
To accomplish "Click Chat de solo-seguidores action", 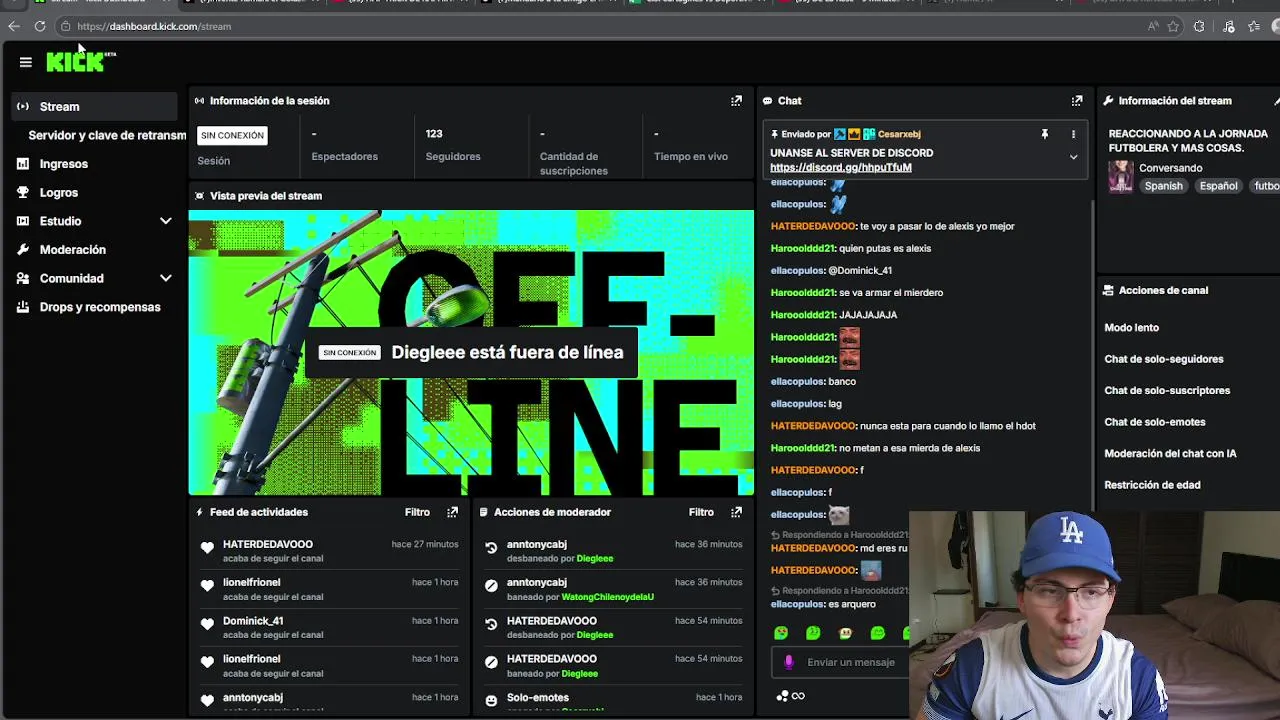I will (1164, 359).
